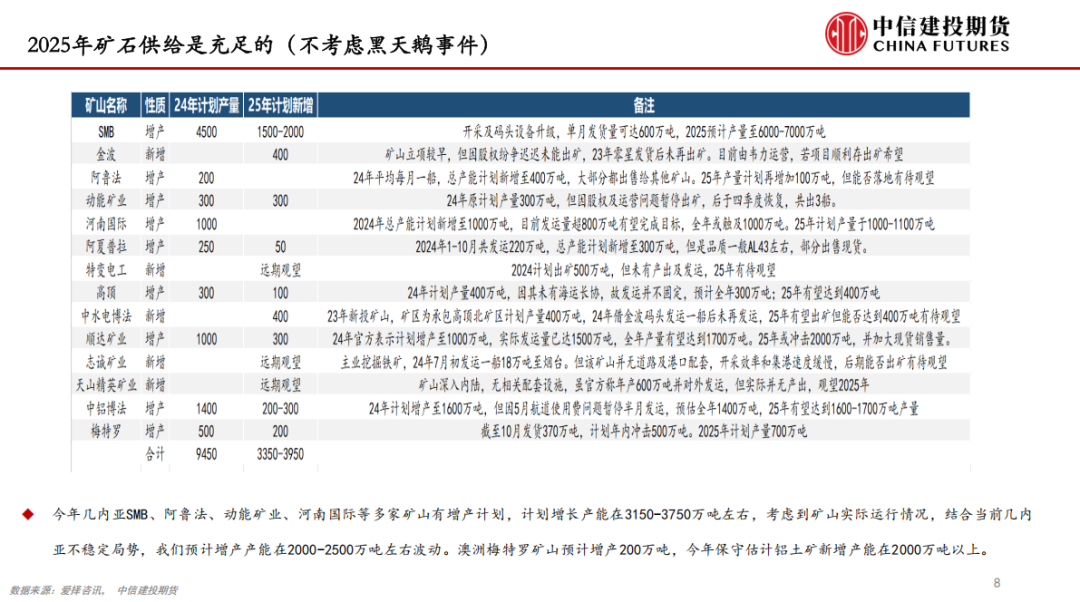Click 天山精英矿业's 远期观望 cell
The width and height of the screenshot is (1080, 602).
pos(280,385)
